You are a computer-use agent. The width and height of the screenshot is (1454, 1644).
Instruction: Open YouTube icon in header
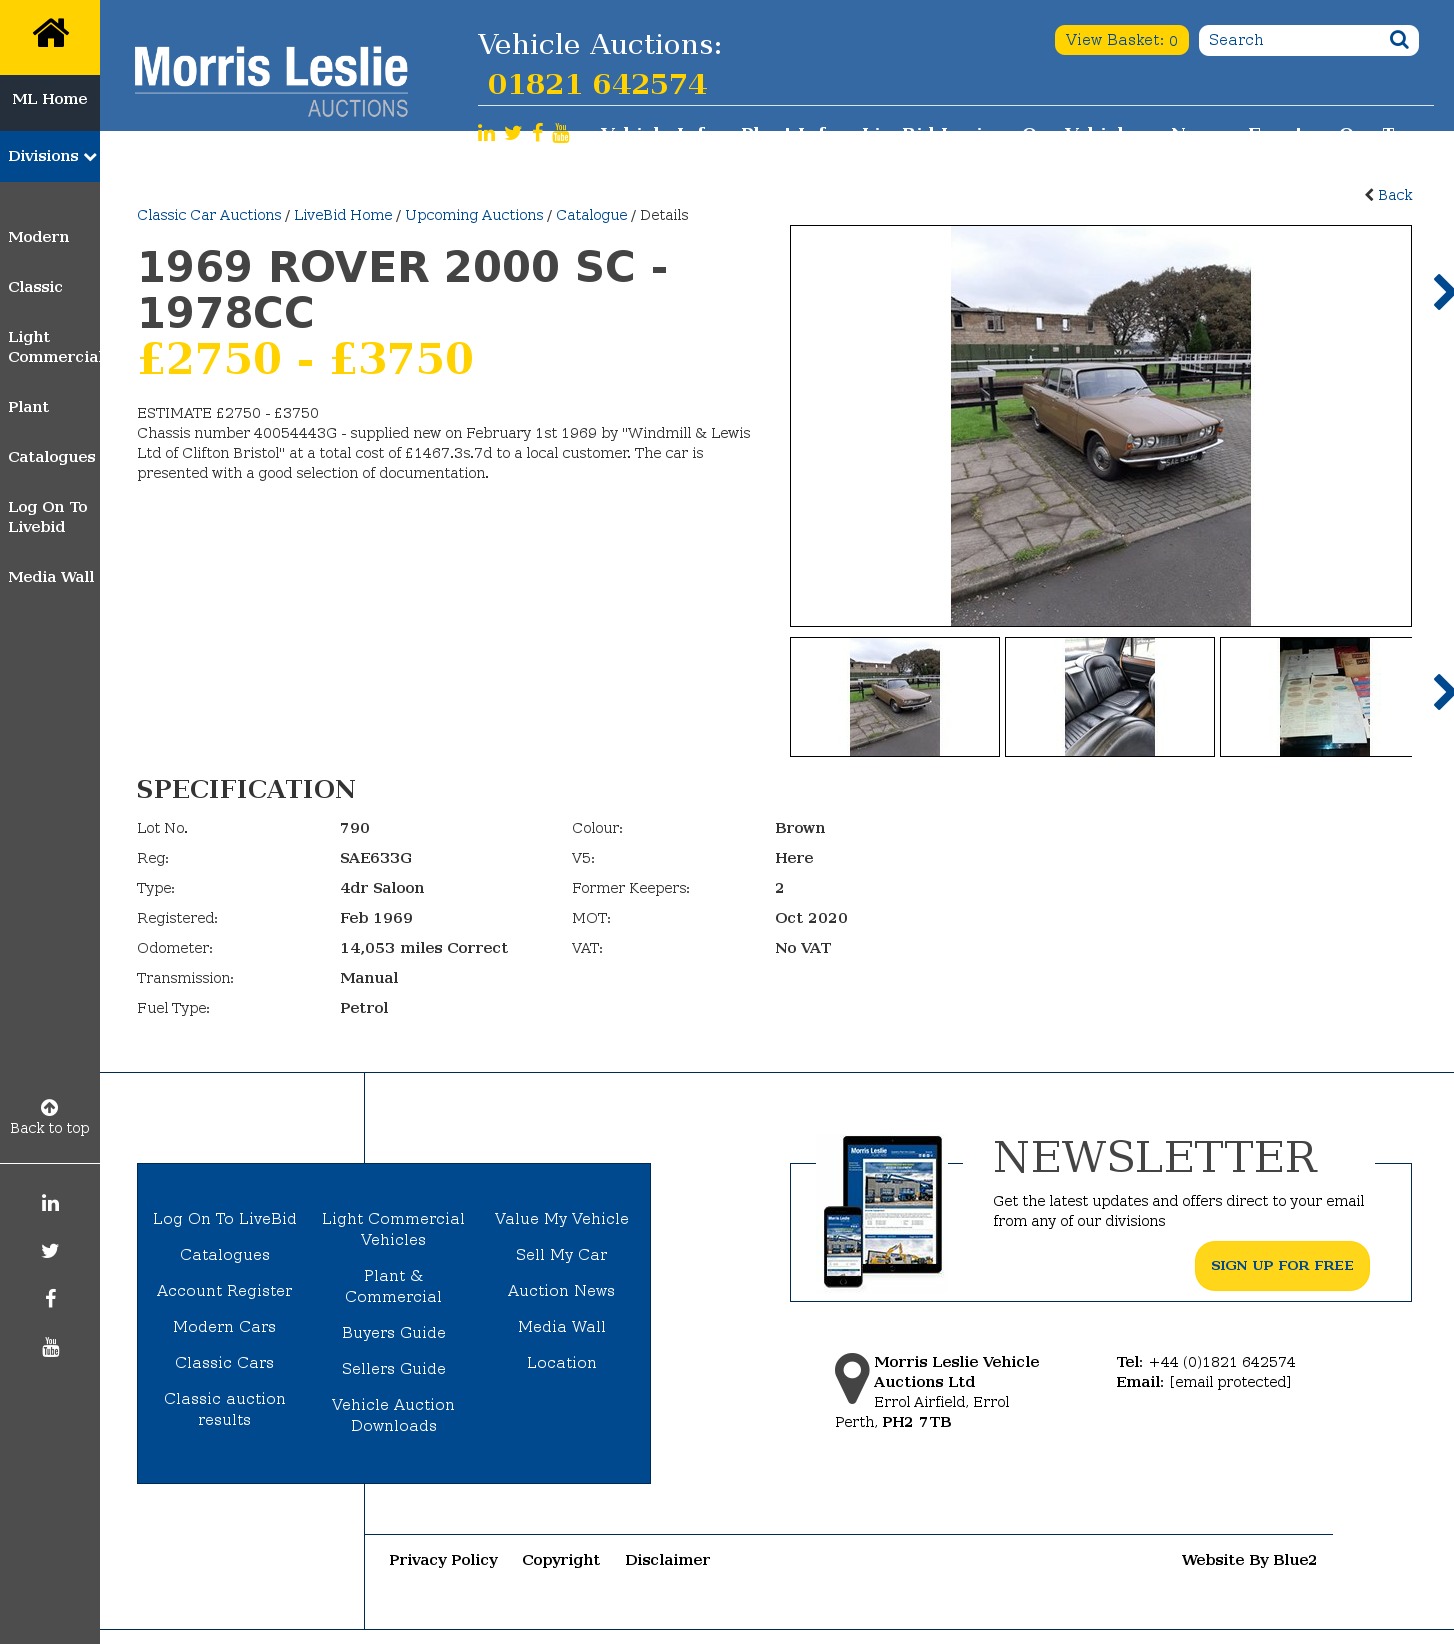coord(561,133)
